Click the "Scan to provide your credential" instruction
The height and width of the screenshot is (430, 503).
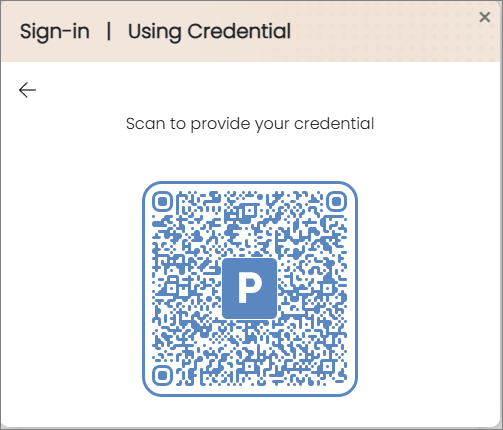pos(250,124)
